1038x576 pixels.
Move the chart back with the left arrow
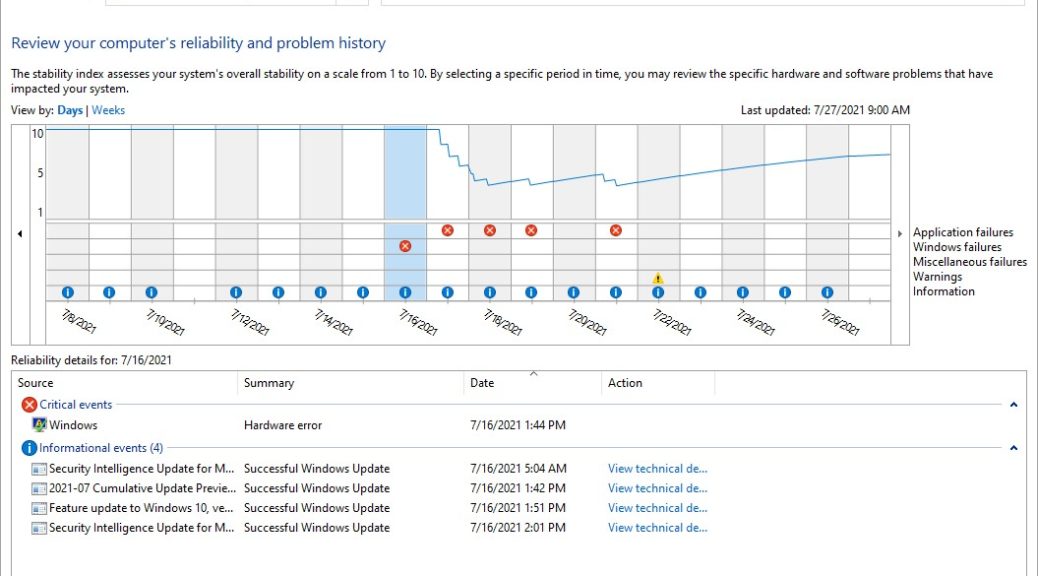20,234
